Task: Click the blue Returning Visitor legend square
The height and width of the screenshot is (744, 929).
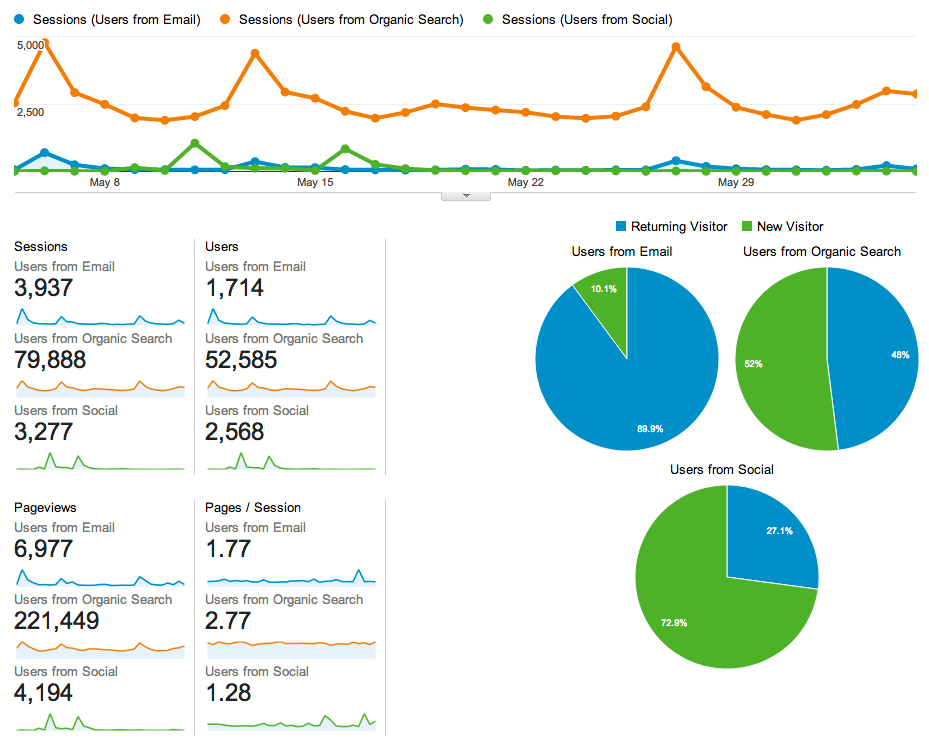Action: click(621, 227)
